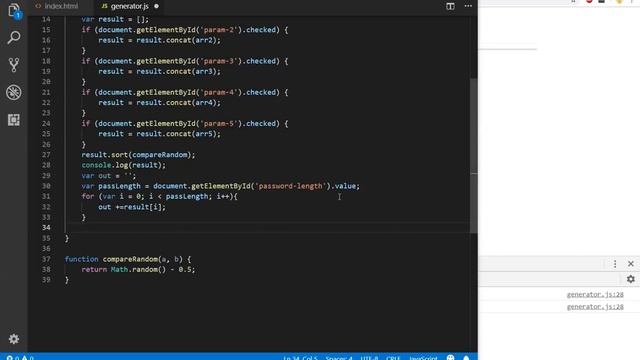Open the Source Control view
The height and width of the screenshot is (360, 640).
[x=13, y=65]
